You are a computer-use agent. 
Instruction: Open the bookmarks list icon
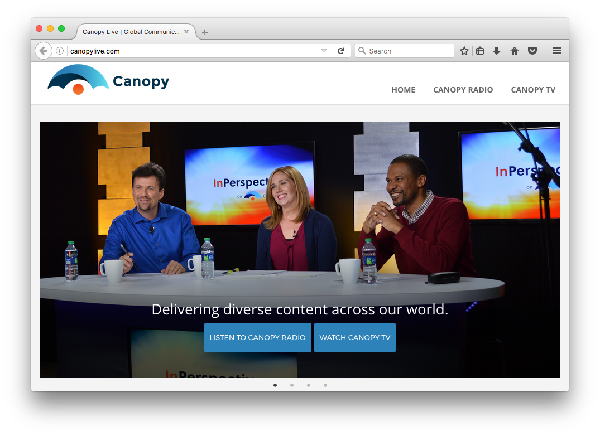[480, 51]
